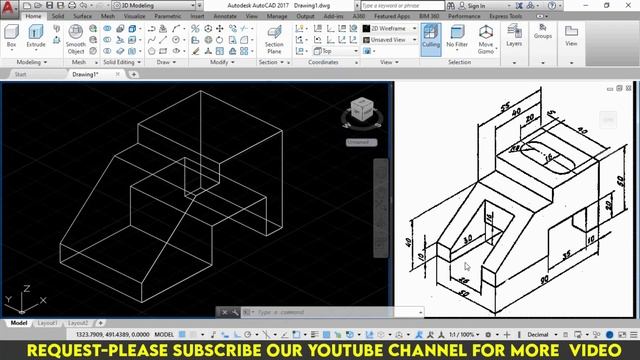640x360 pixels.
Task: Select the Circle tool in Draw panel
Action: tap(176, 40)
